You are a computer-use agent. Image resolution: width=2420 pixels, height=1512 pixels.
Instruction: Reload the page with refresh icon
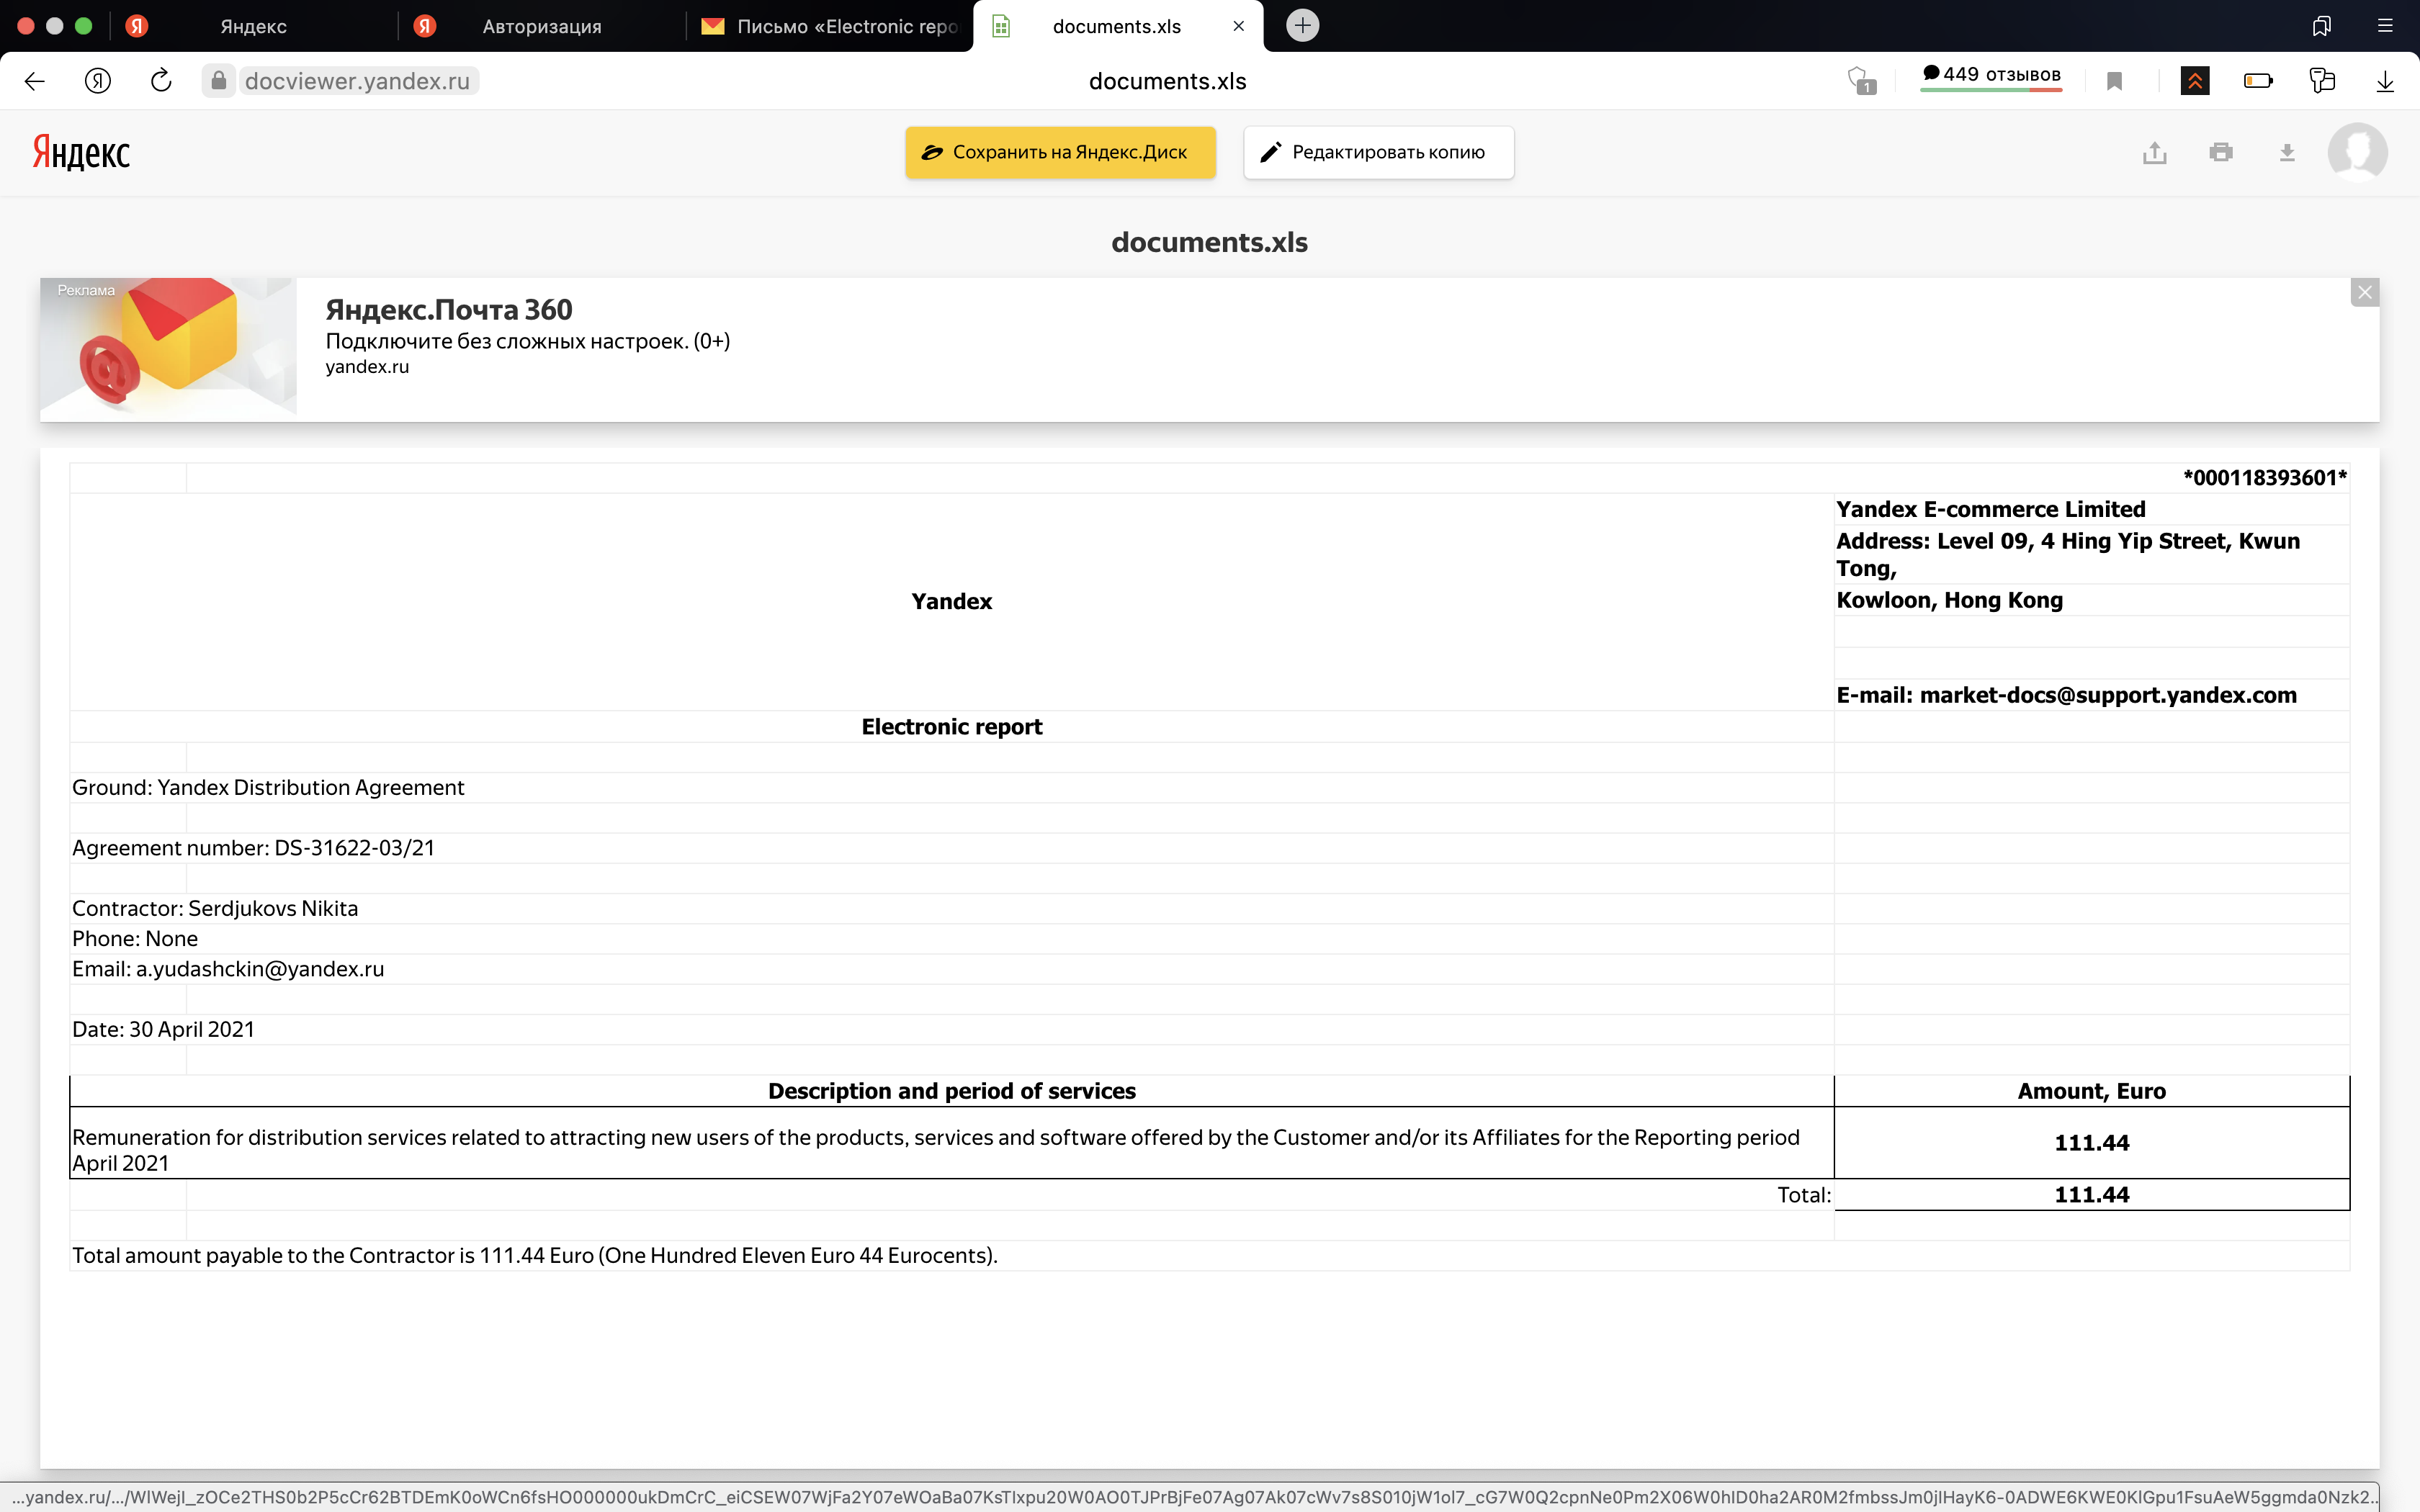pos(161,81)
